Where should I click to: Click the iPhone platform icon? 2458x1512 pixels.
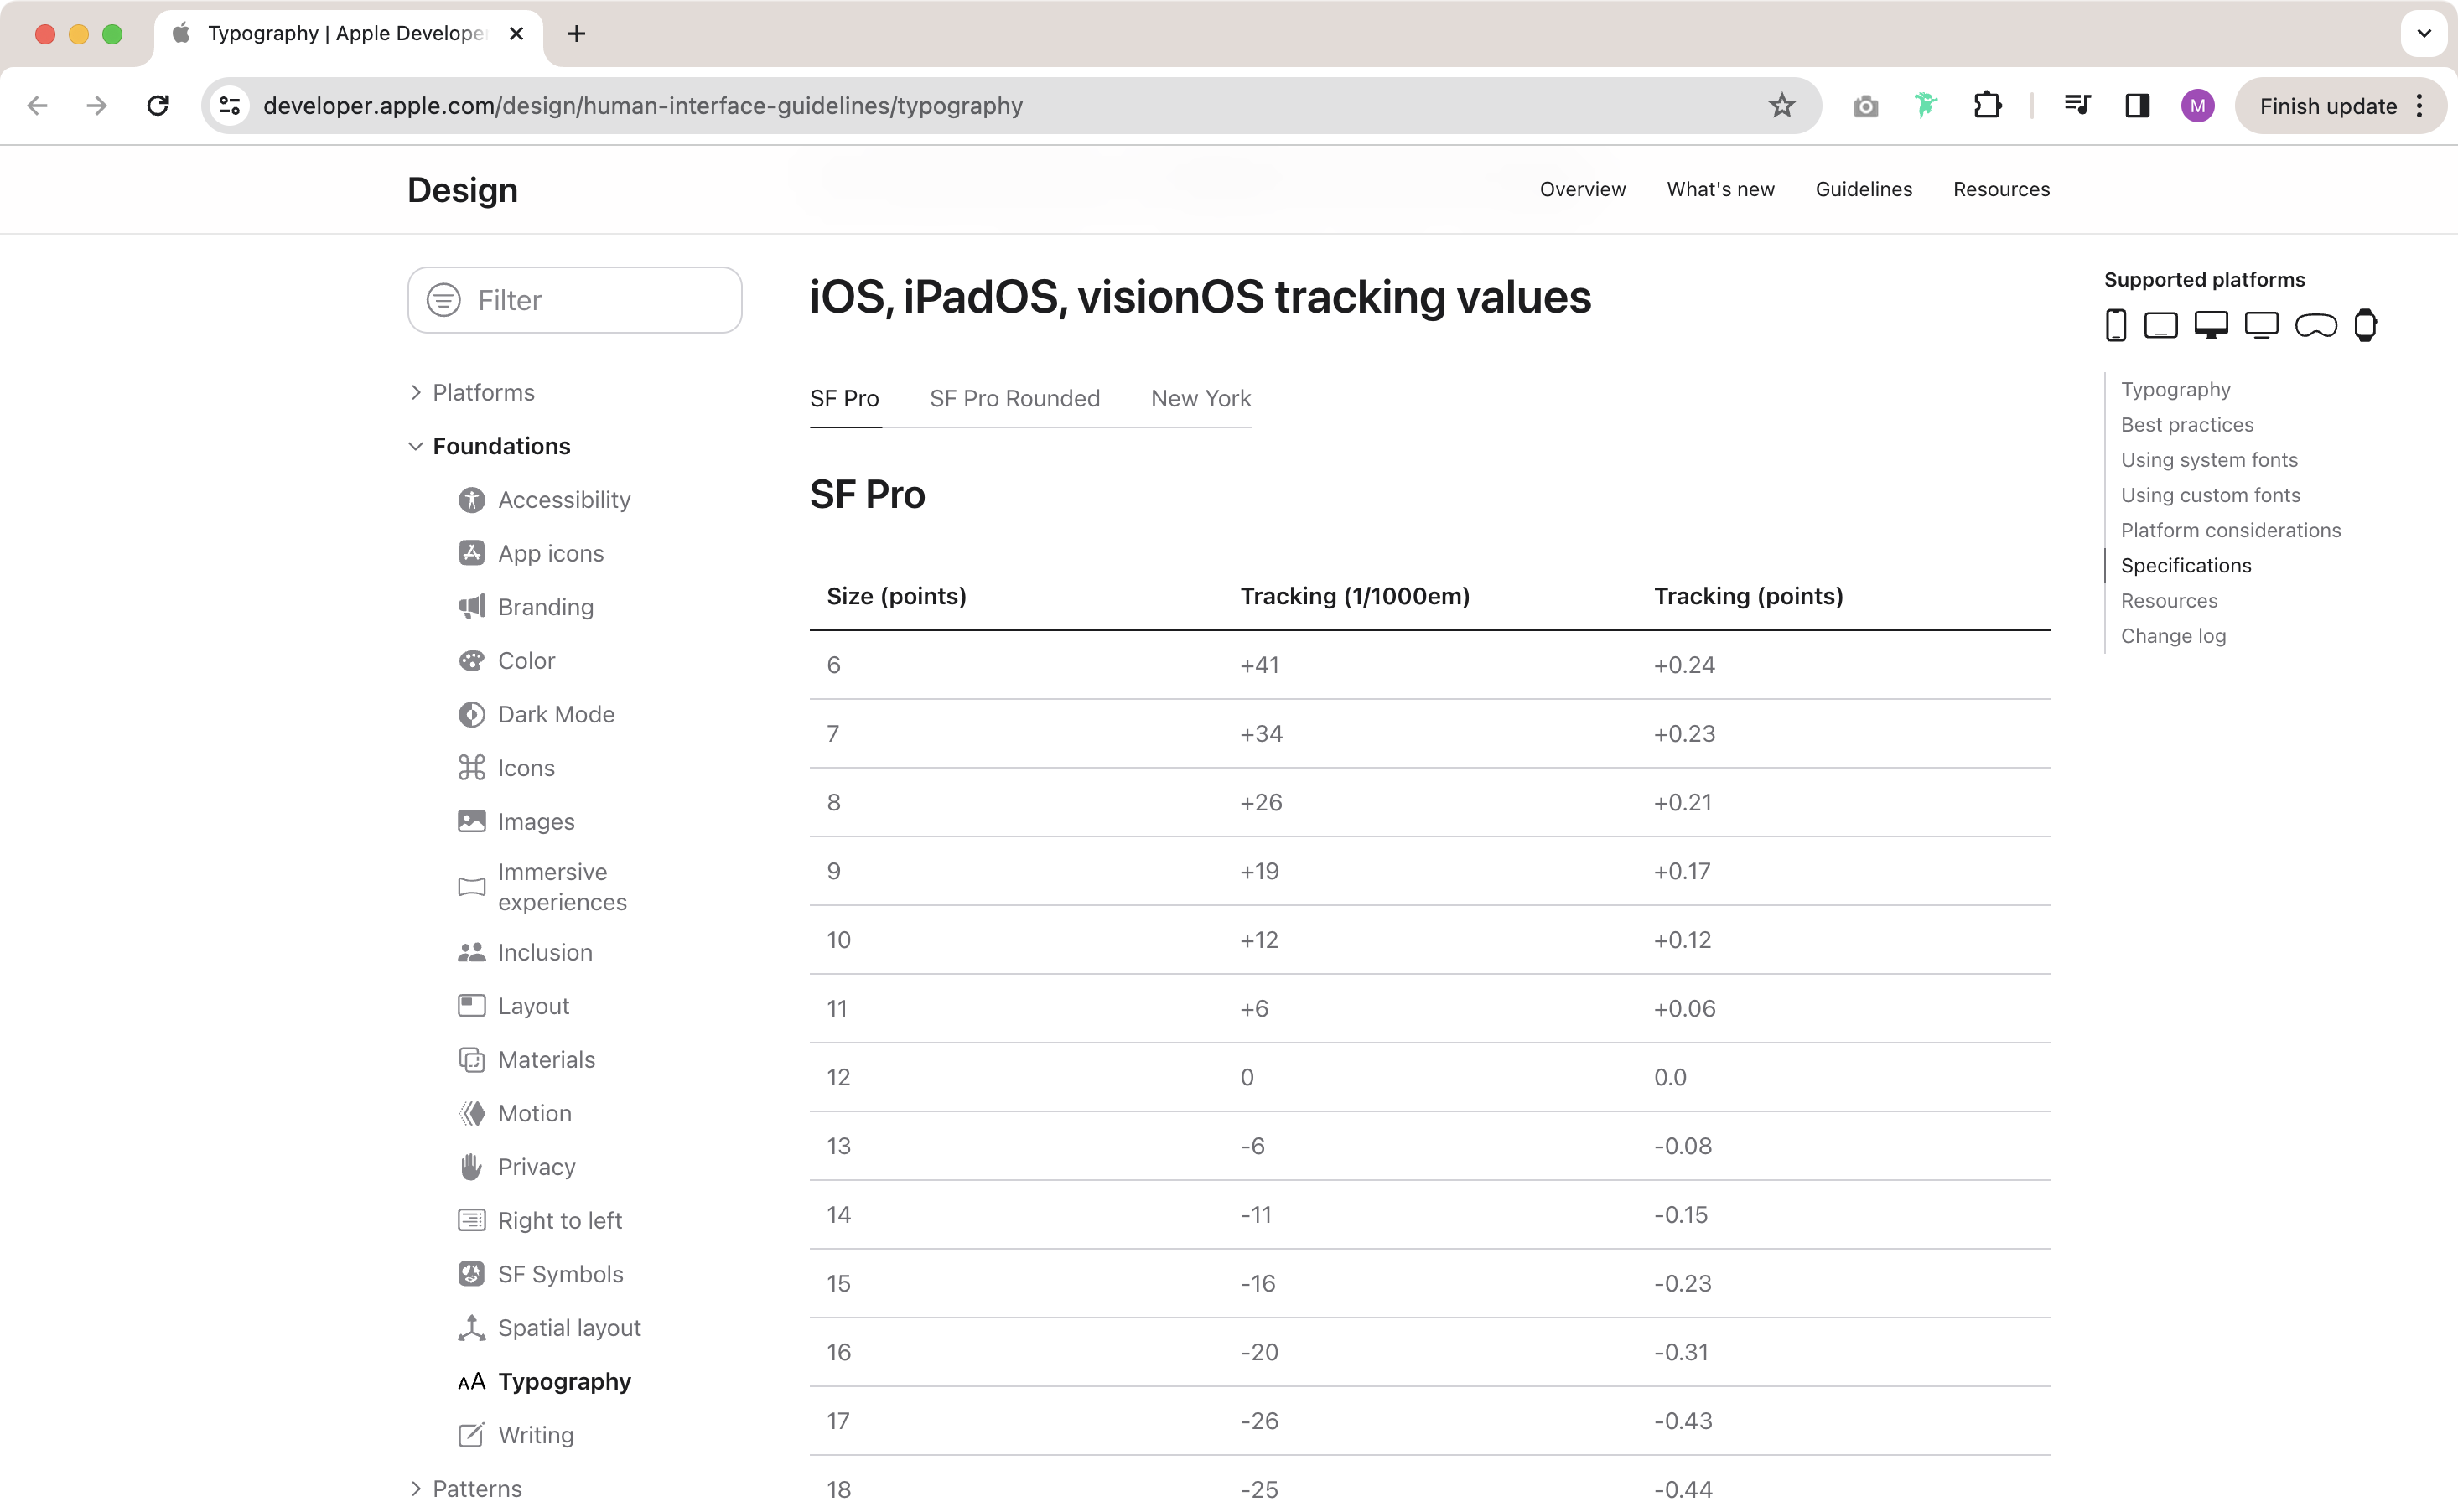[2115, 325]
